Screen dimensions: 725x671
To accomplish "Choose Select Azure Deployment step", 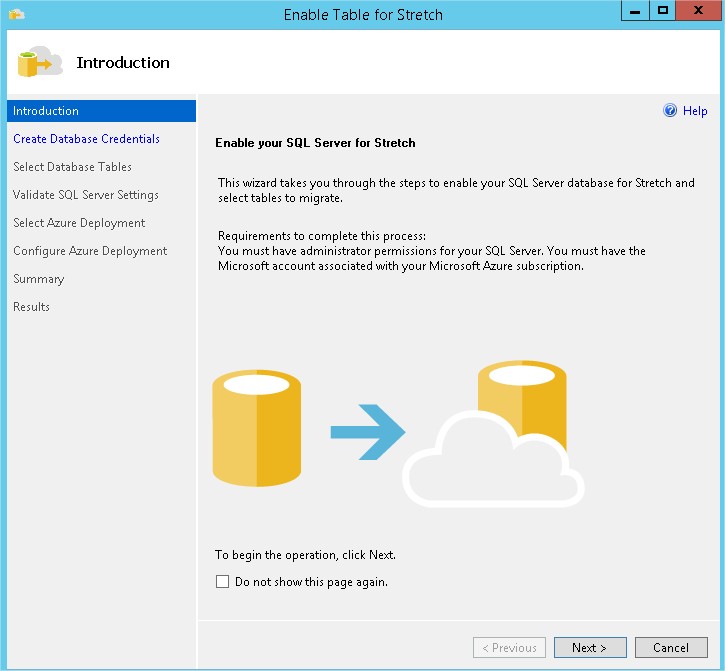I will 79,223.
